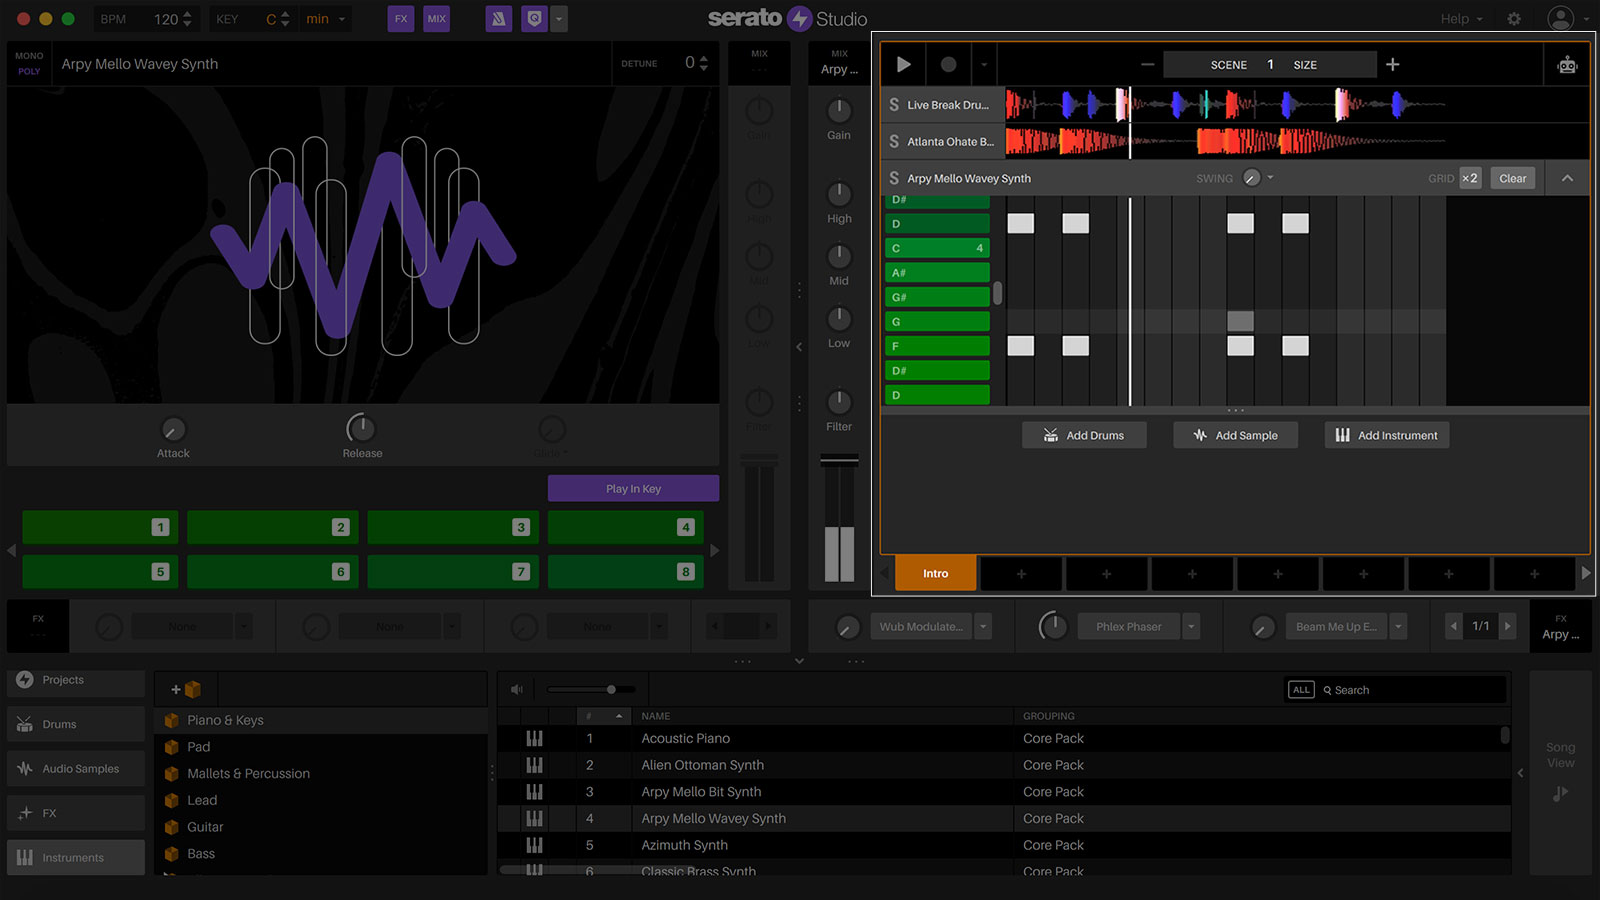Toggle the MIX button in top toolbar
Viewport: 1600px width, 900px height.
pyautogui.click(x=437, y=19)
